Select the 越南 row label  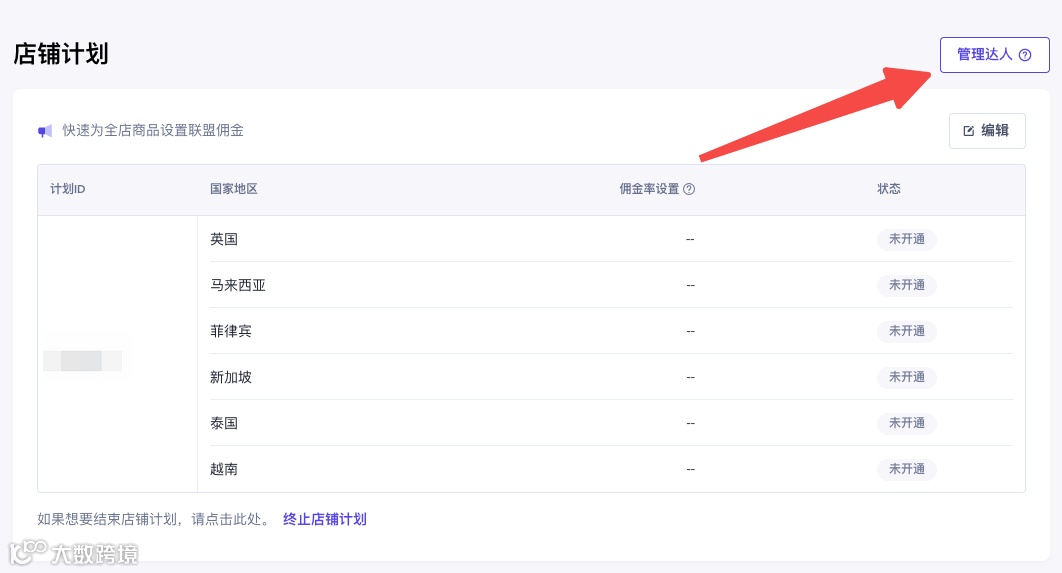coord(224,469)
